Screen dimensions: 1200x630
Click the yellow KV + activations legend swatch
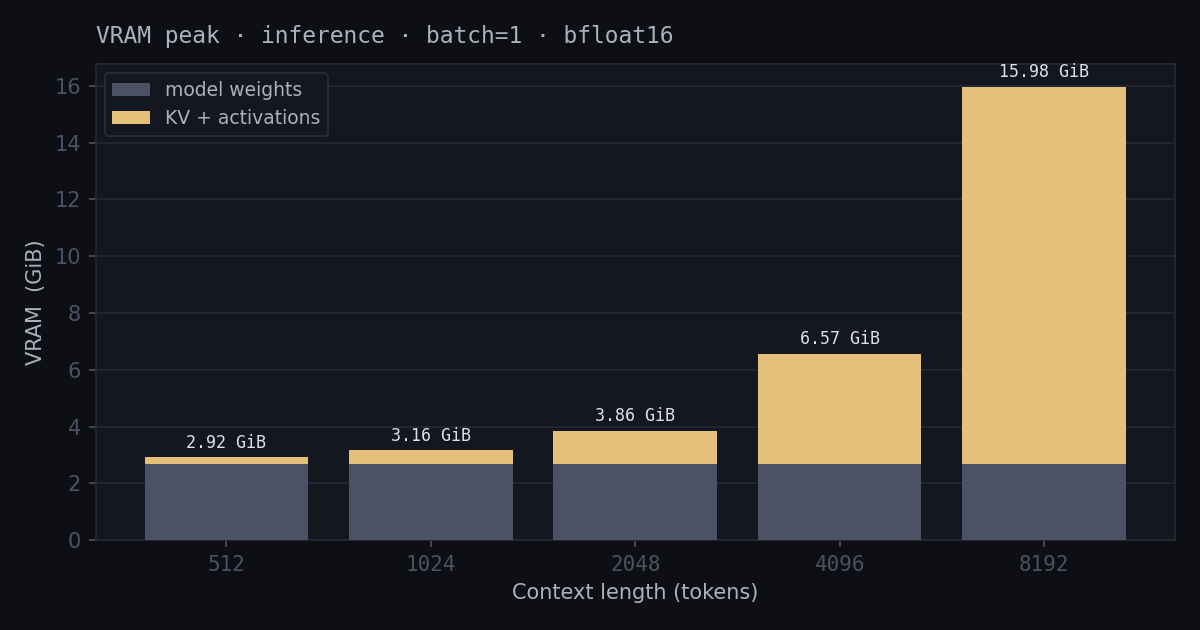point(131,118)
